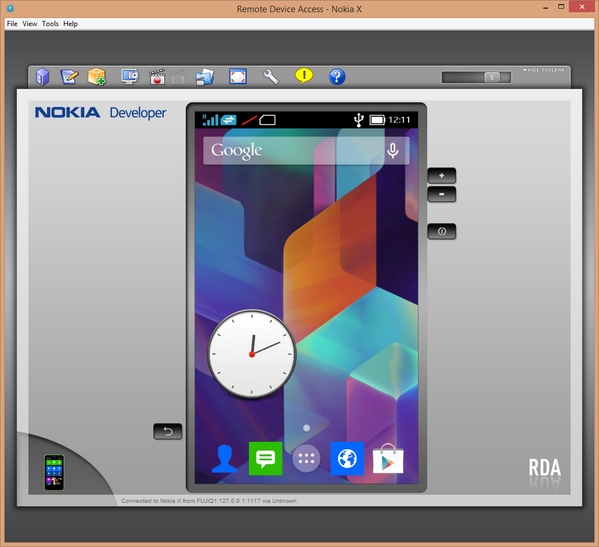Click the connection status text at bottom
599x547 pixels.
209,501
